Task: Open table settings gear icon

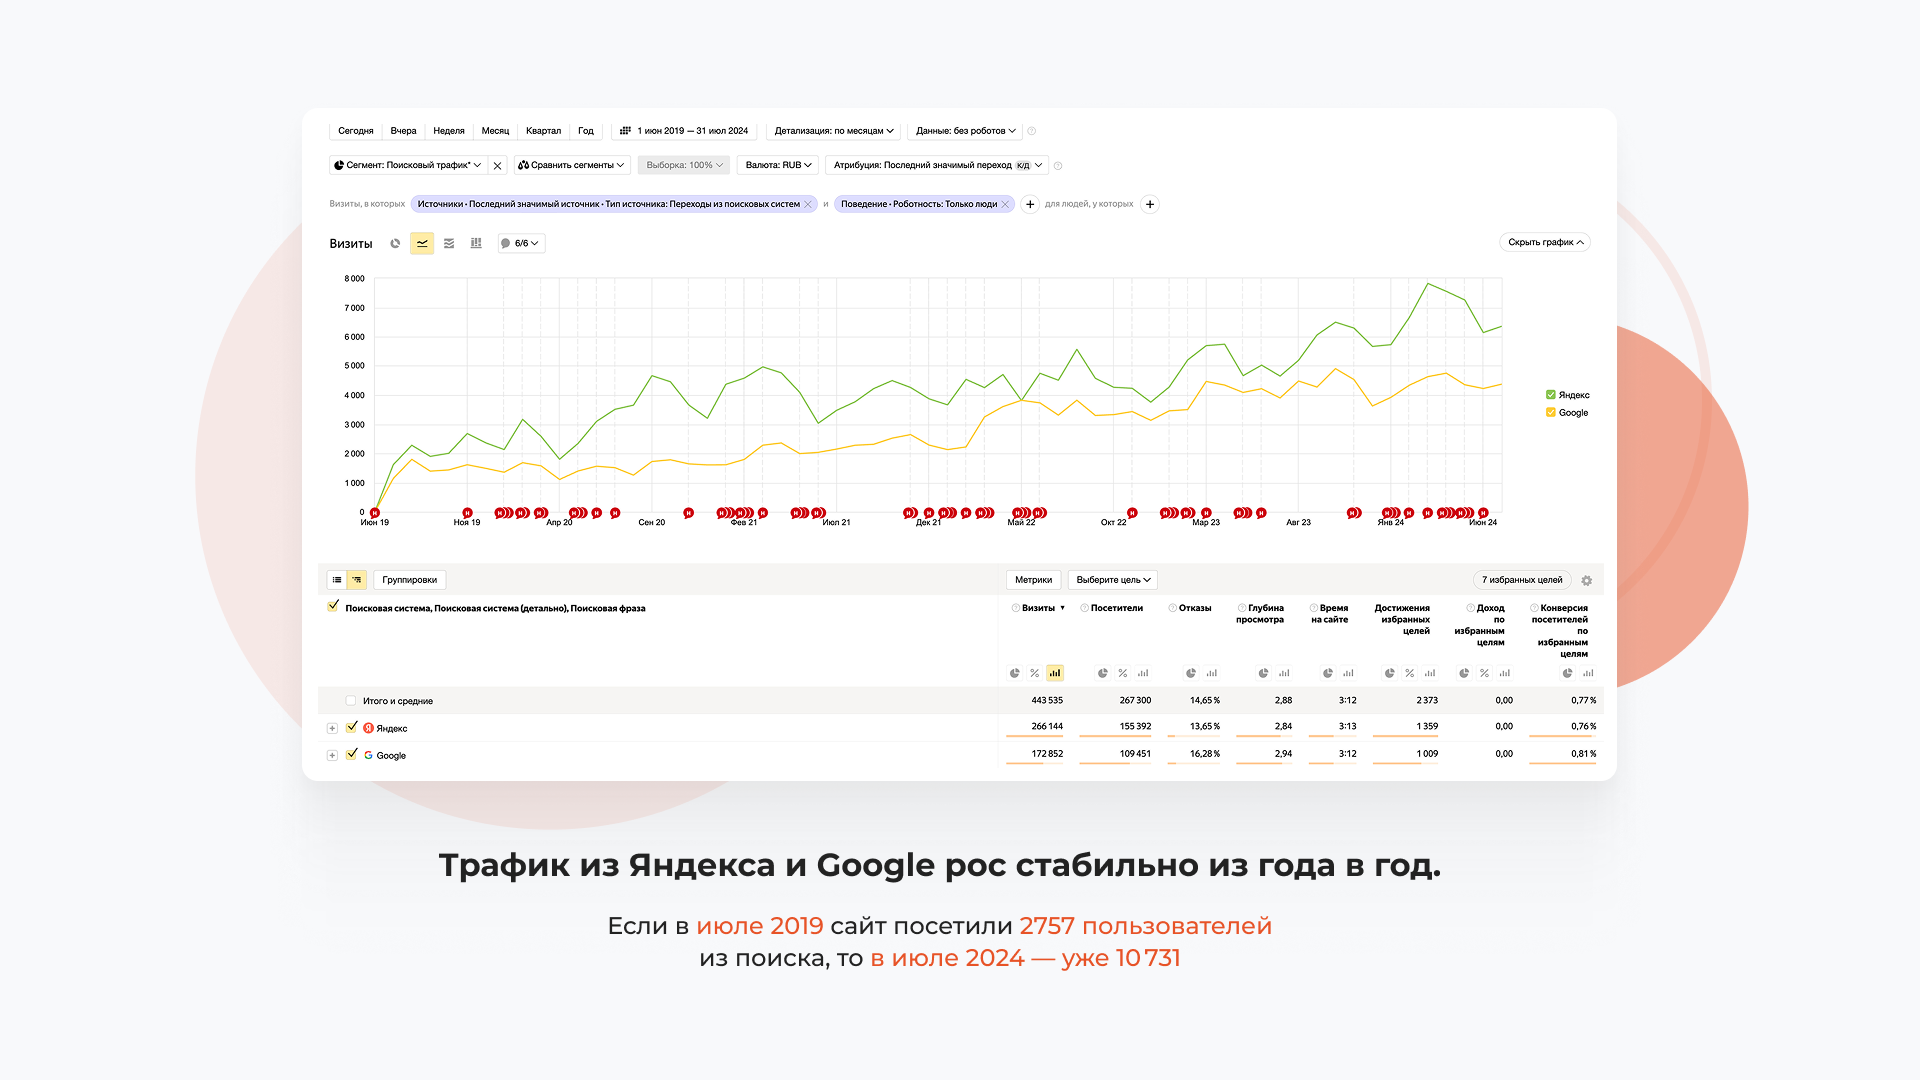Action: 1586,580
